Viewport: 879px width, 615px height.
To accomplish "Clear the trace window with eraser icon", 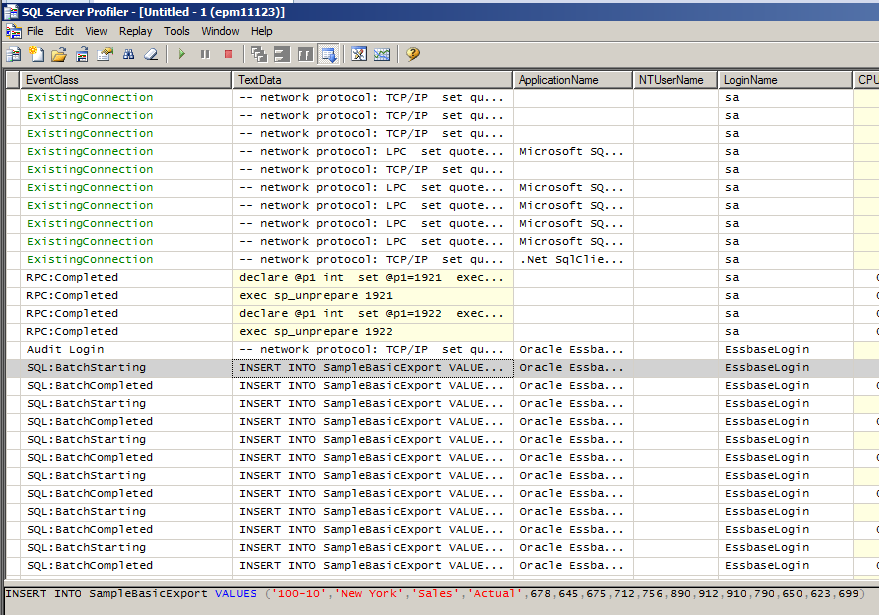I will [x=151, y=54].
